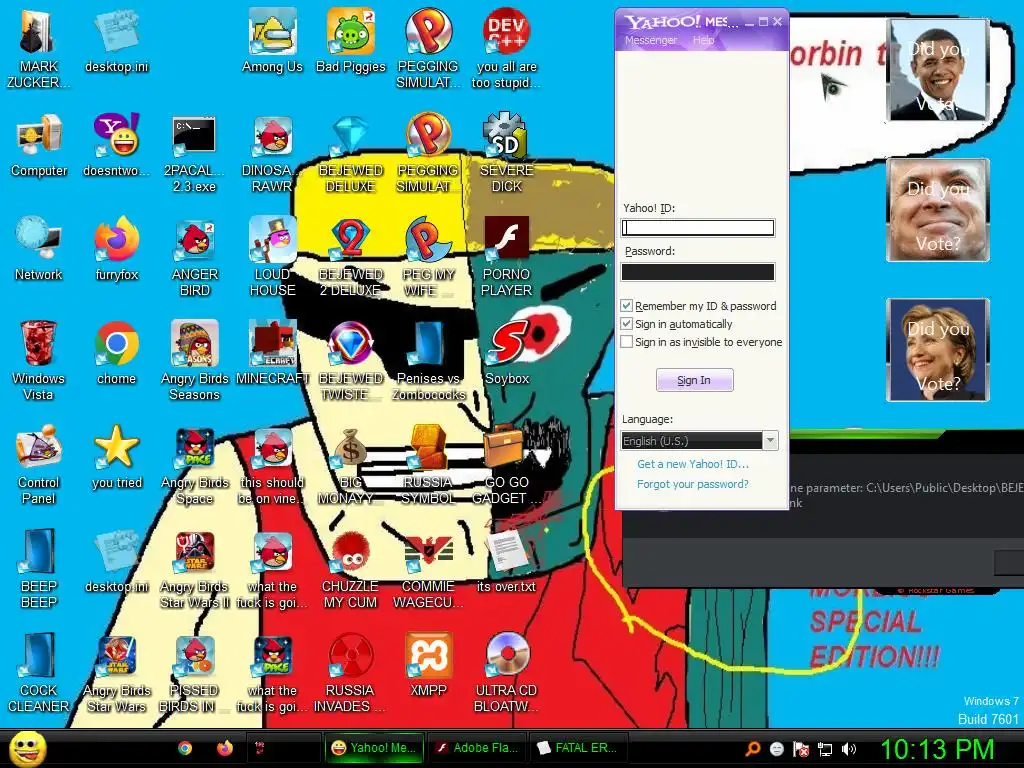Open the ANGER BIRD shortcut

[x=195, y=257]
